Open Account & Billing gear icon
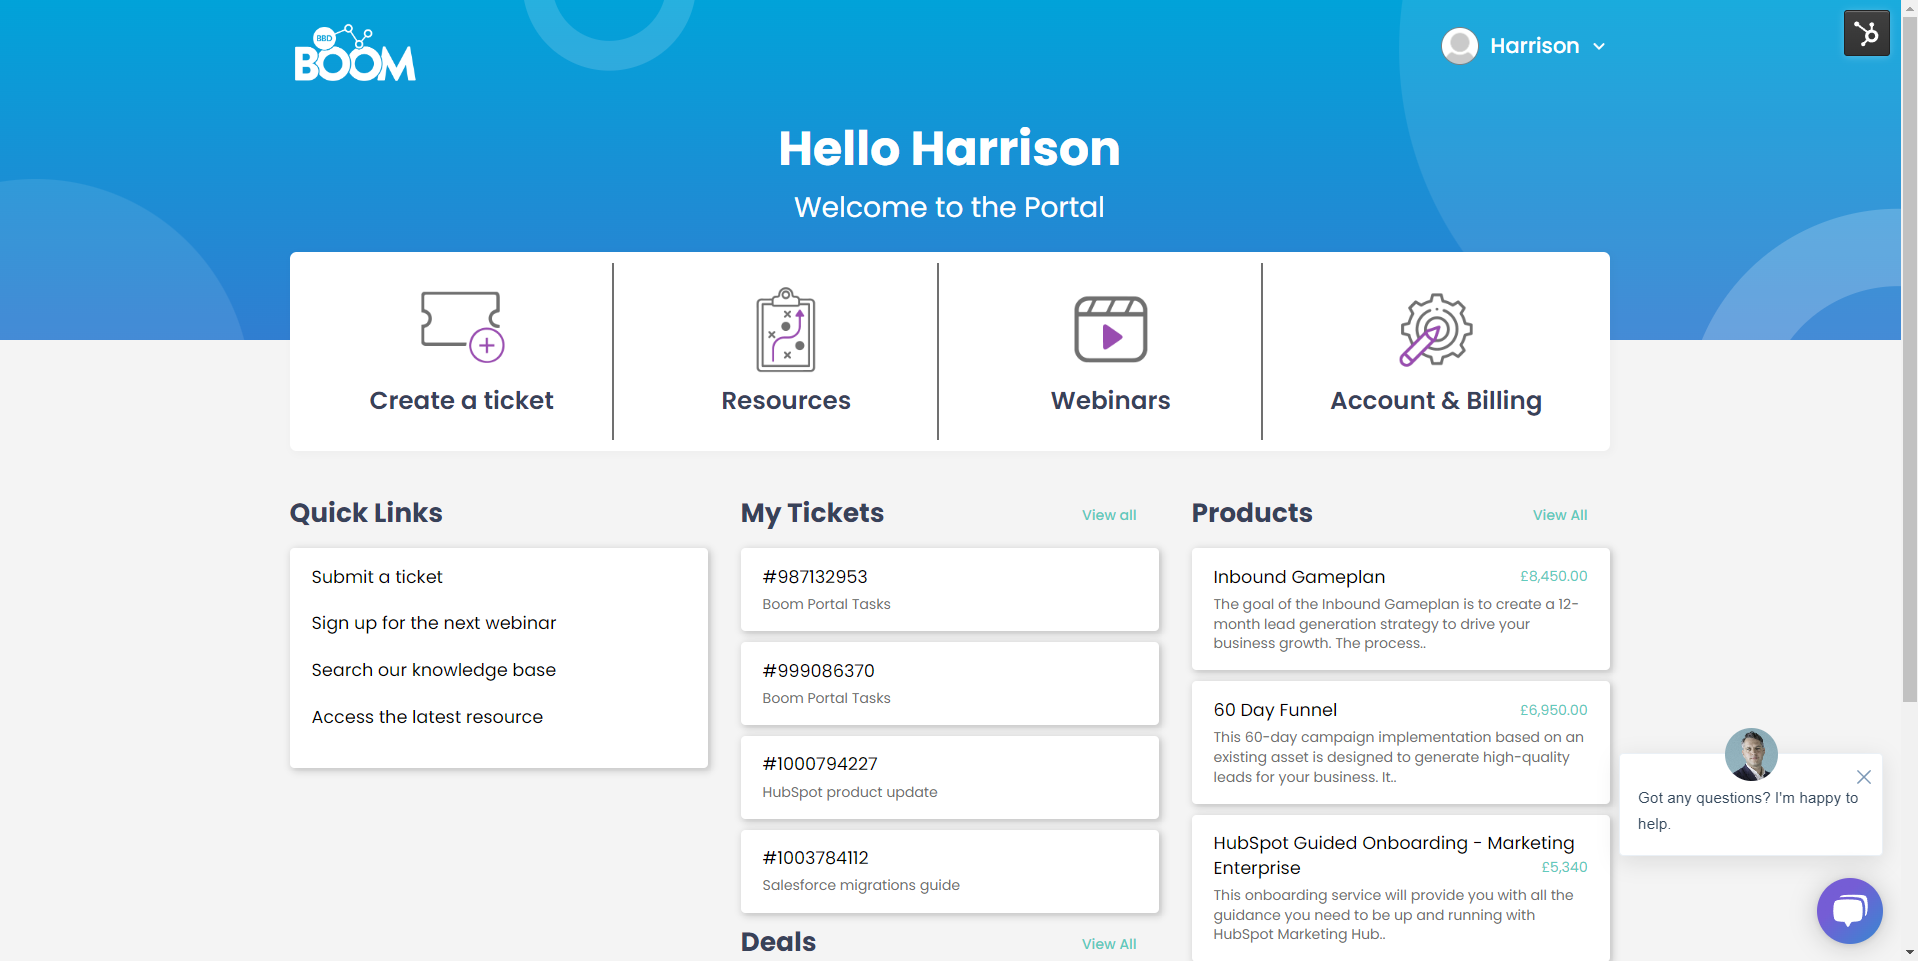Screen dimensions: 1918x961 (x=1435, y=330)
